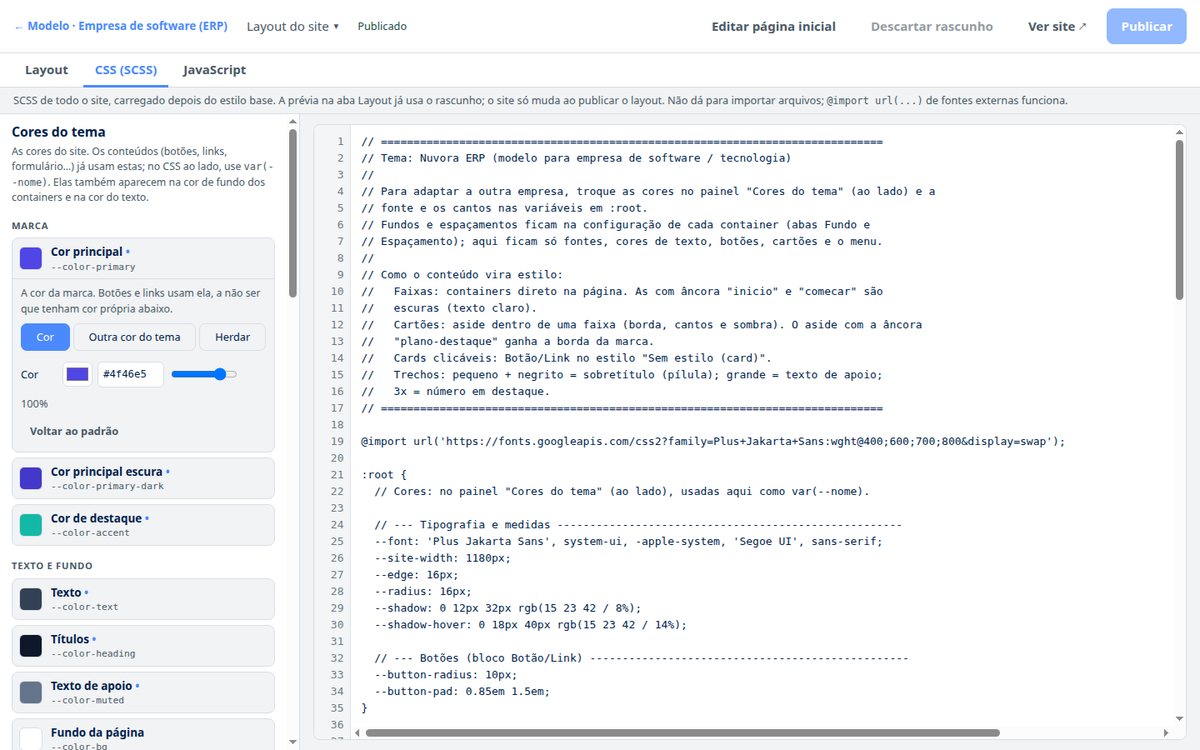Click the horizontal scrollbar left arrow
Screen dimensions: 1200x750
(x=358, y=733)
